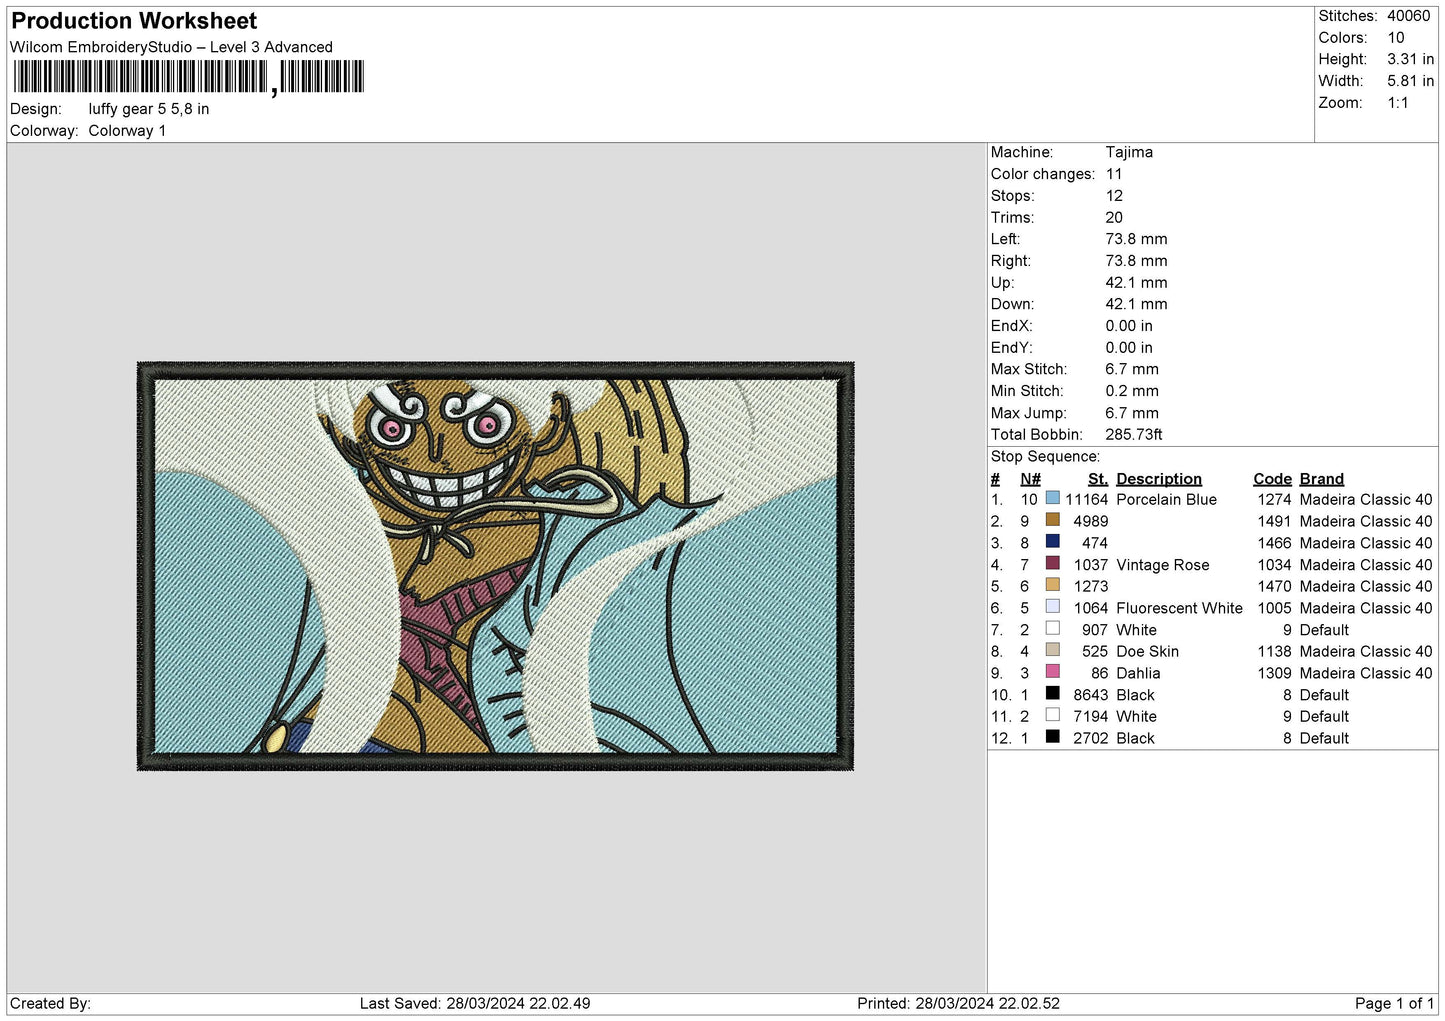This screenshot has height=1021, width=1445.
Task: Select the "Printed: 28/03/2024 22.02.52" footer
Action: point(958,1004)
